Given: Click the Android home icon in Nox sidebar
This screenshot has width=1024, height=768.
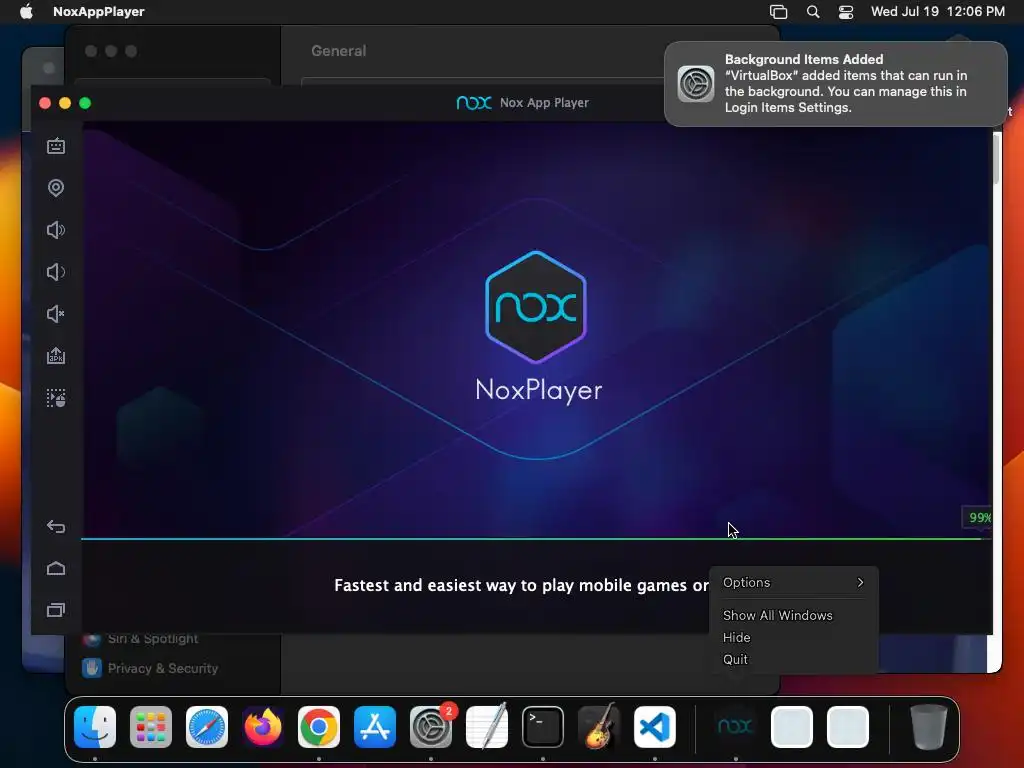Looking at the screenshot, I should click(56, 568).
